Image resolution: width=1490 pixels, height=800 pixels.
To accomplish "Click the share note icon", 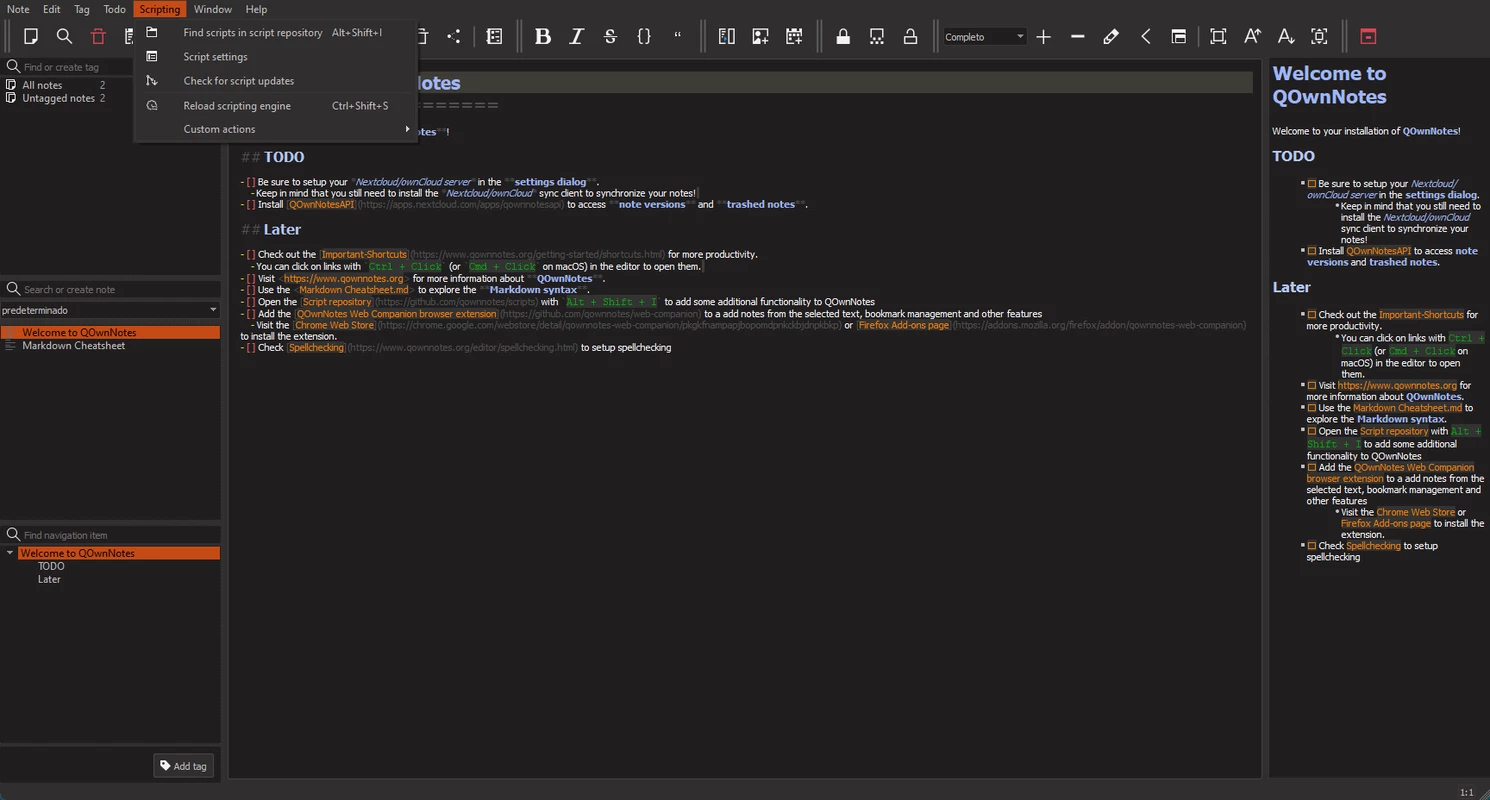I will coord(454,37).
